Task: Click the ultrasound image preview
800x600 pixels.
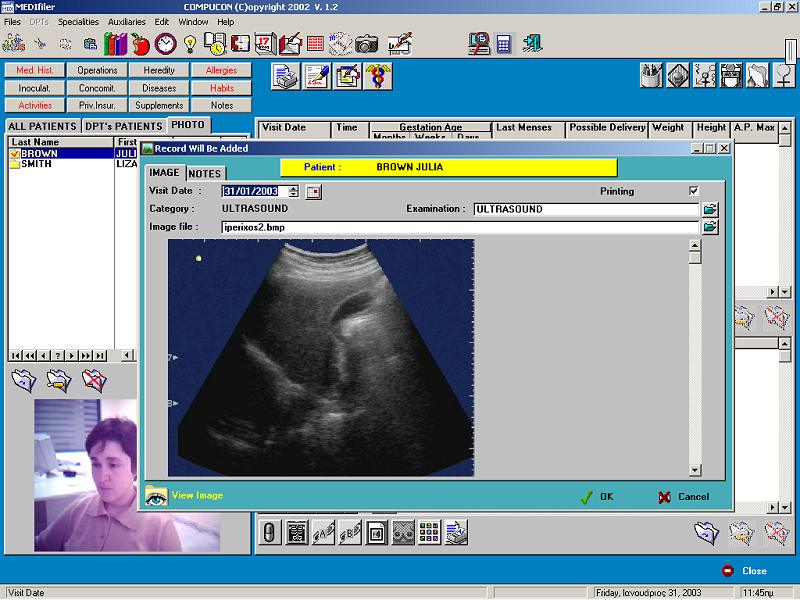Action: tap(321, 358)
